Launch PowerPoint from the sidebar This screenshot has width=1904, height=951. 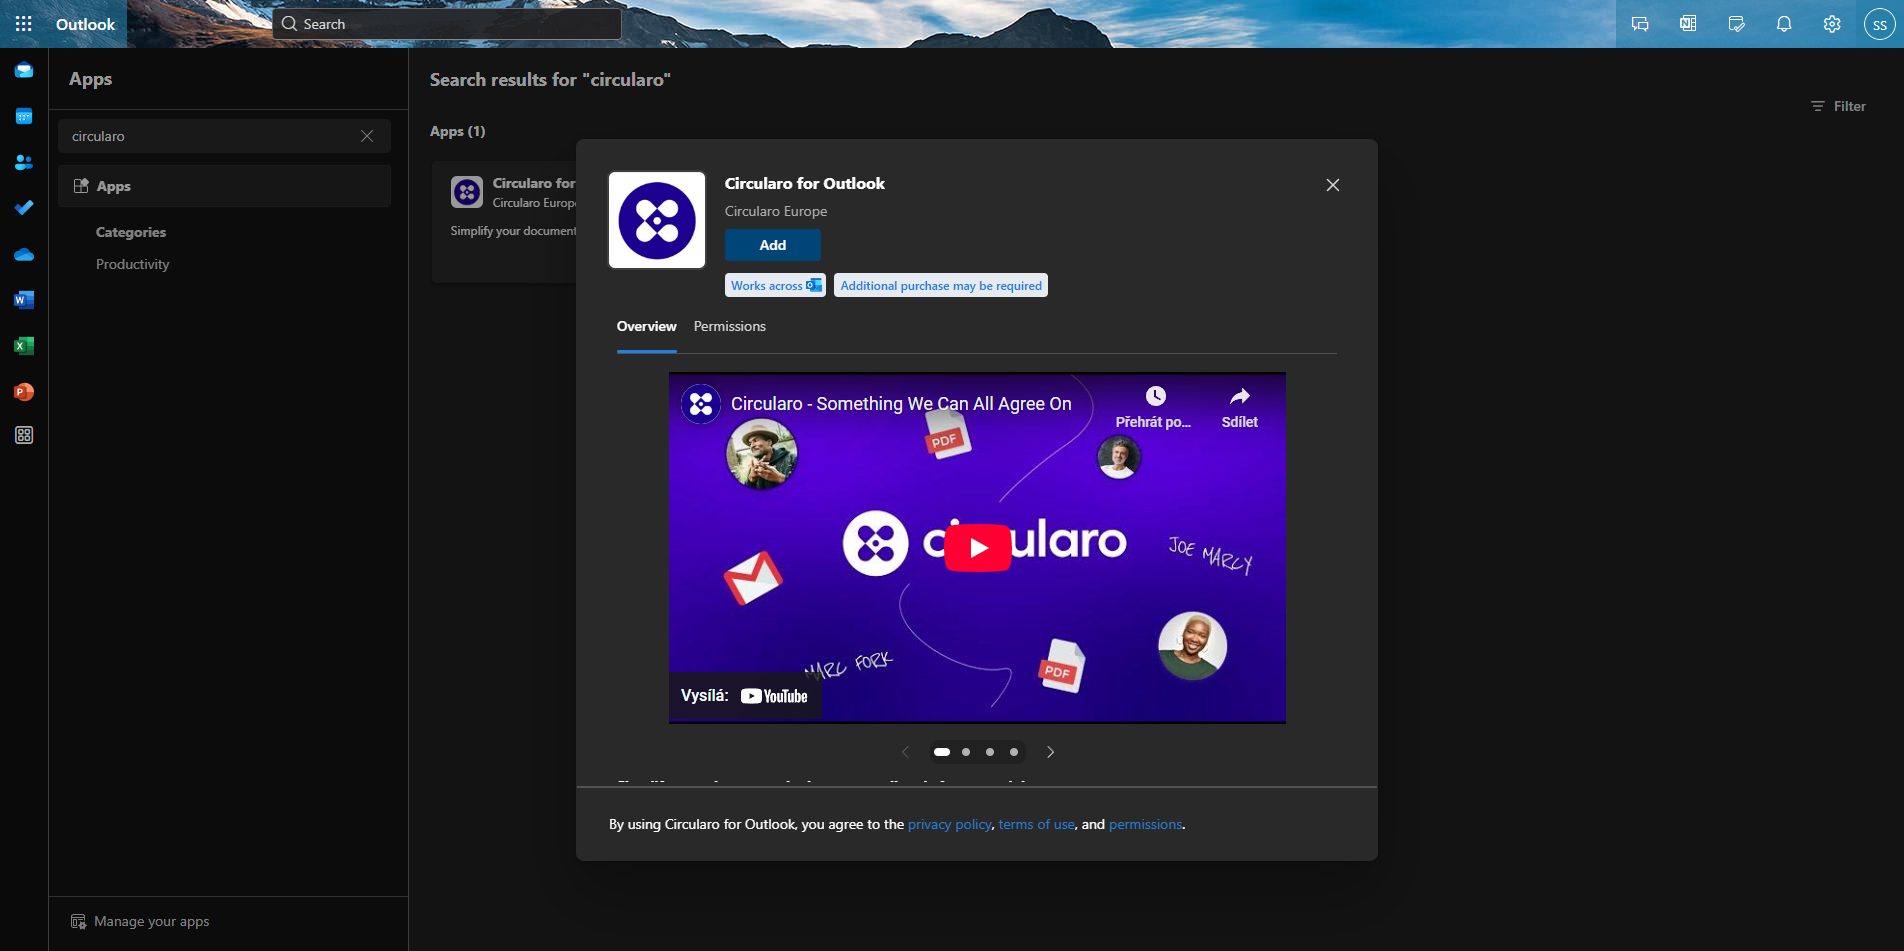point(23,392)
